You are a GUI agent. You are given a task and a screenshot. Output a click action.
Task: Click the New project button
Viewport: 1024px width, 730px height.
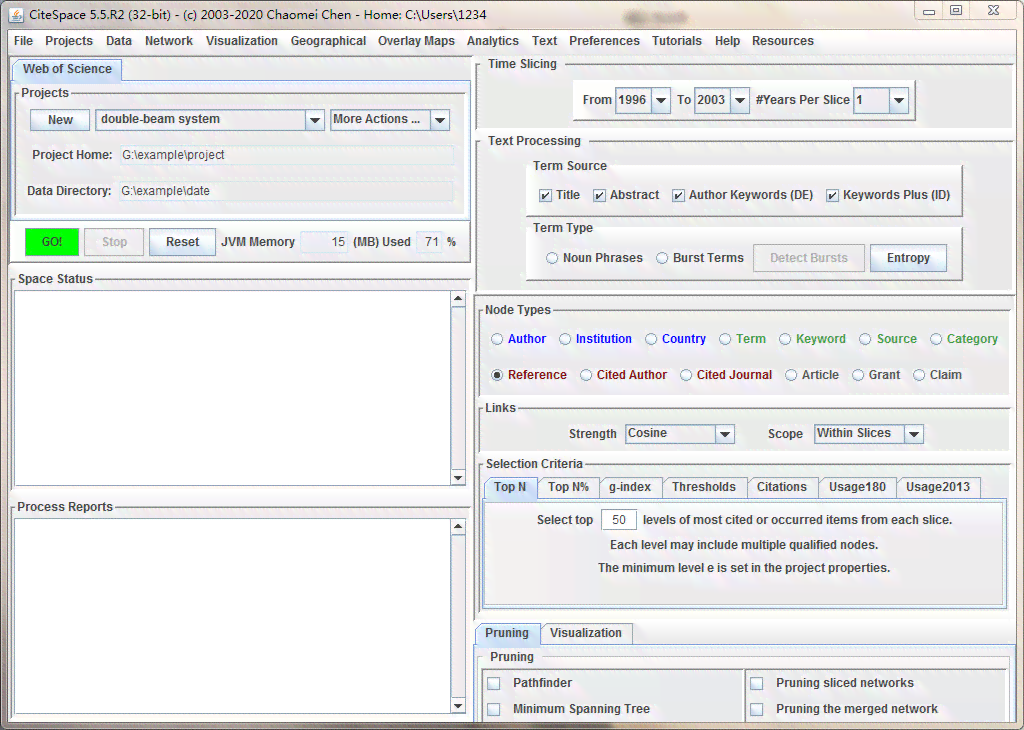[x=60, y=120]
